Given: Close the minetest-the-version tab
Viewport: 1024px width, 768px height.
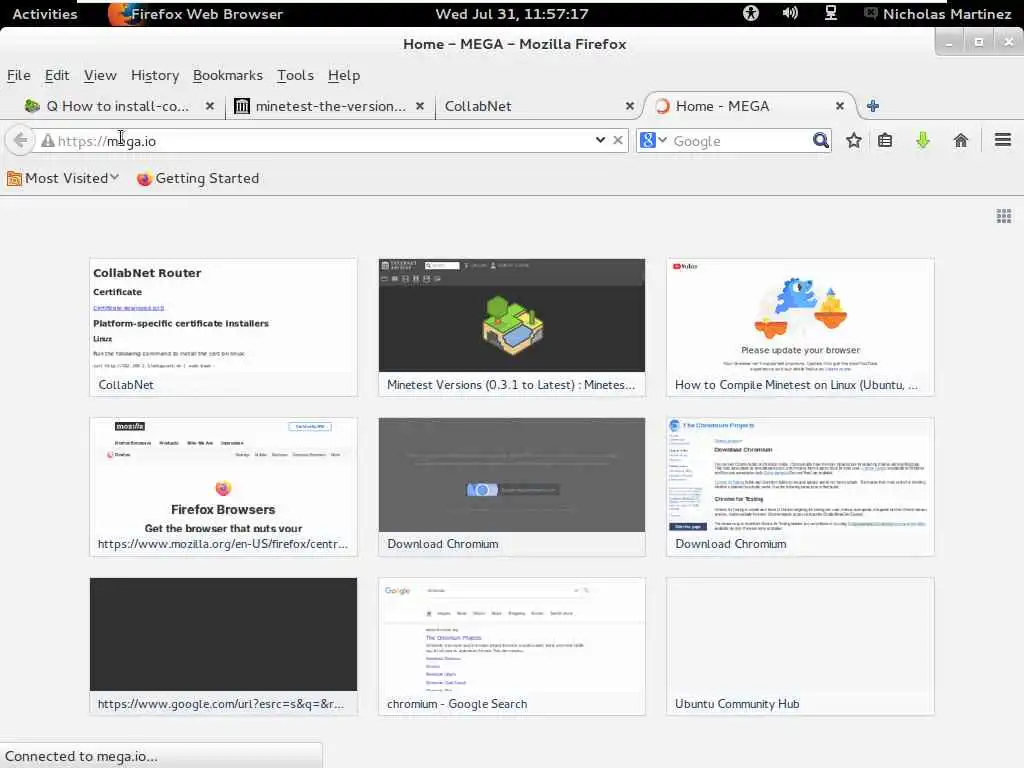Looking at the screenshot, I should pos(419,106).
